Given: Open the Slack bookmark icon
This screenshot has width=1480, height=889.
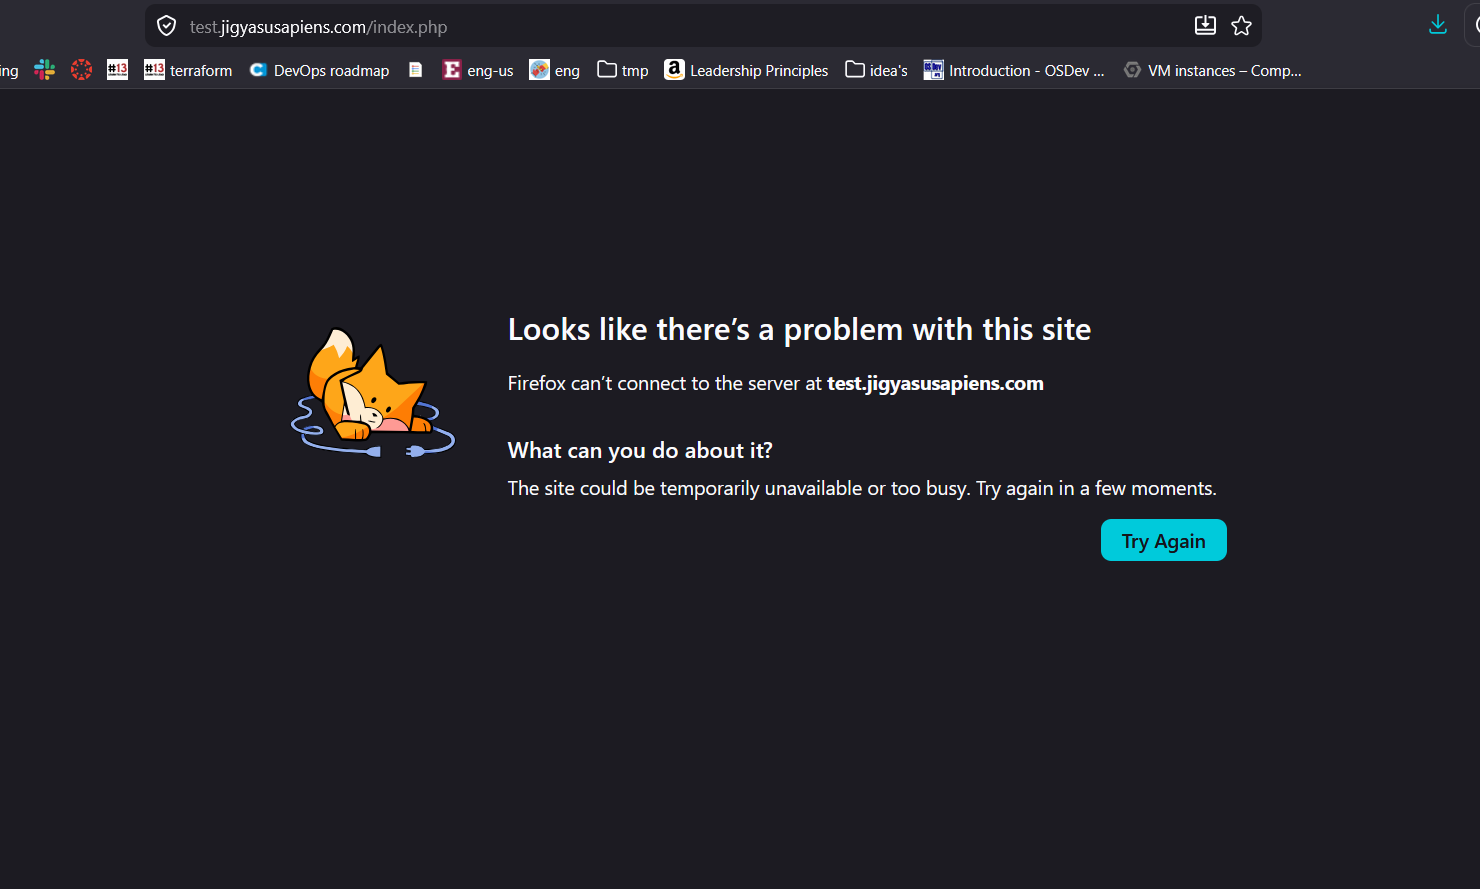Looking at the screenshot, I should click(45, 70).
